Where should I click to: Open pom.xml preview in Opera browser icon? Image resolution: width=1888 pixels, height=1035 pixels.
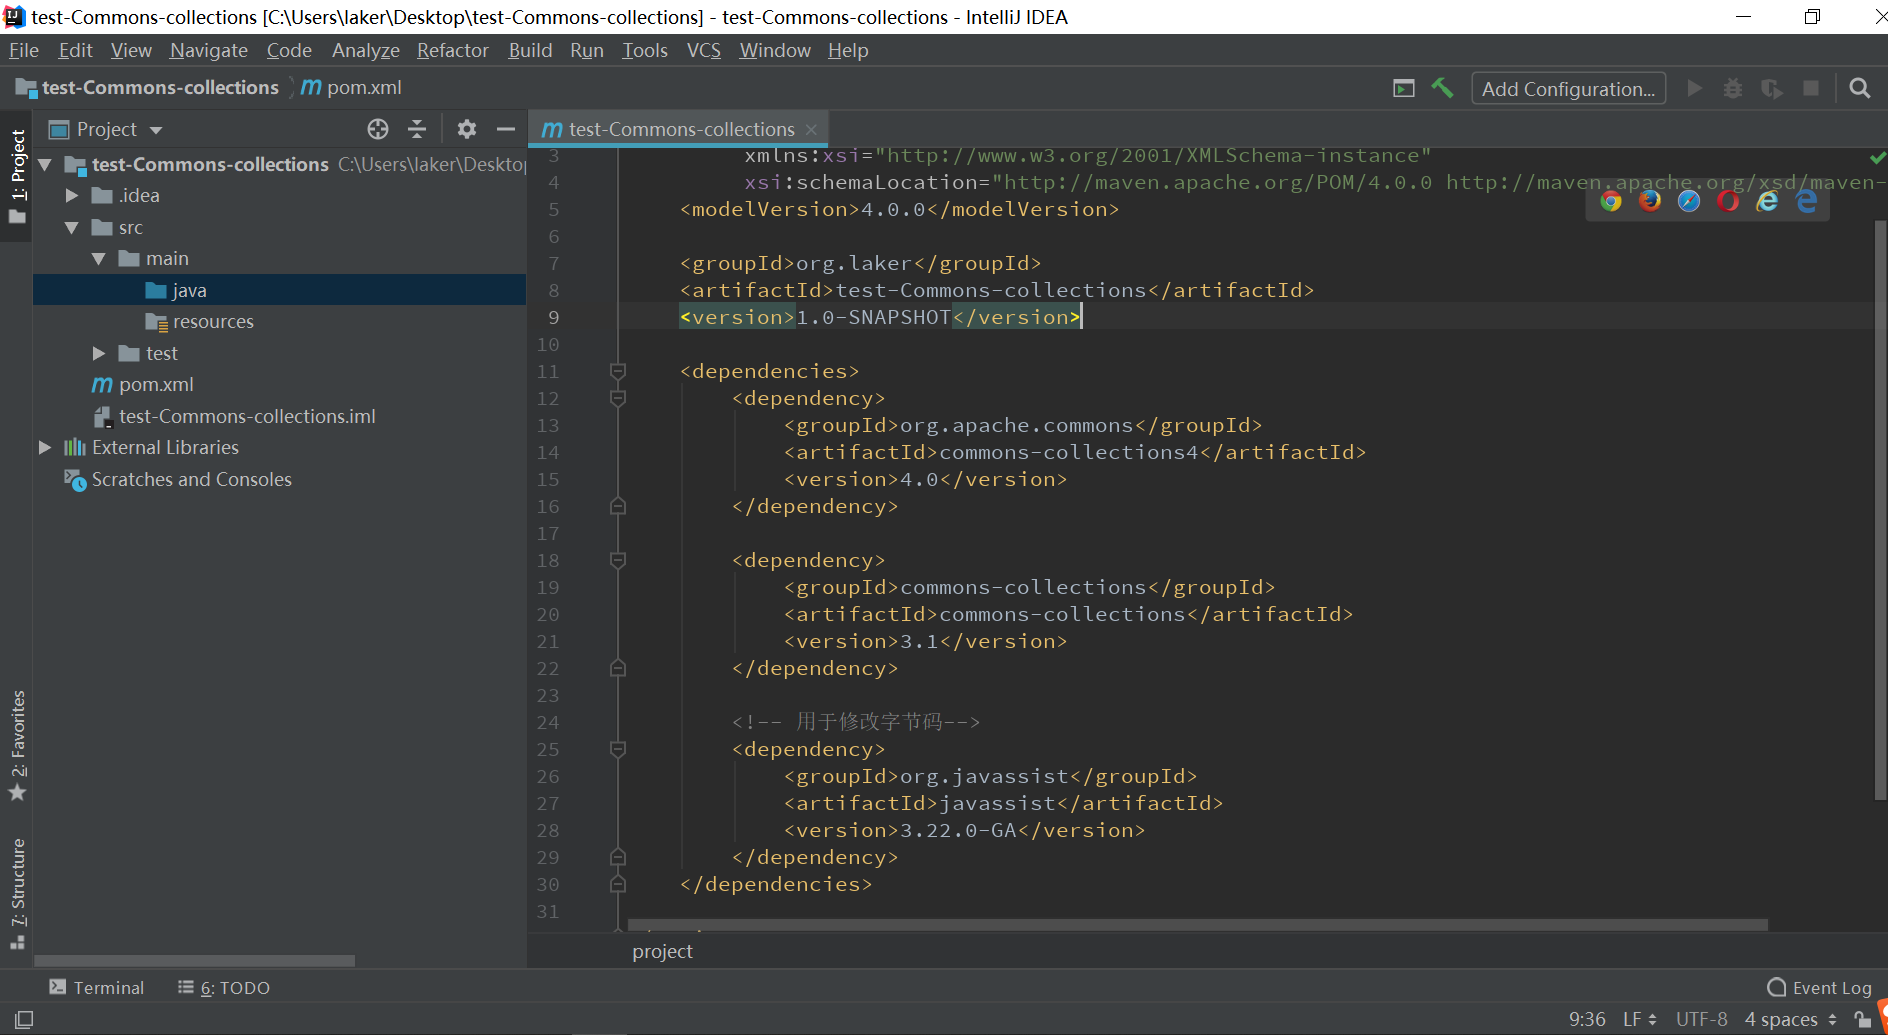1728,201
